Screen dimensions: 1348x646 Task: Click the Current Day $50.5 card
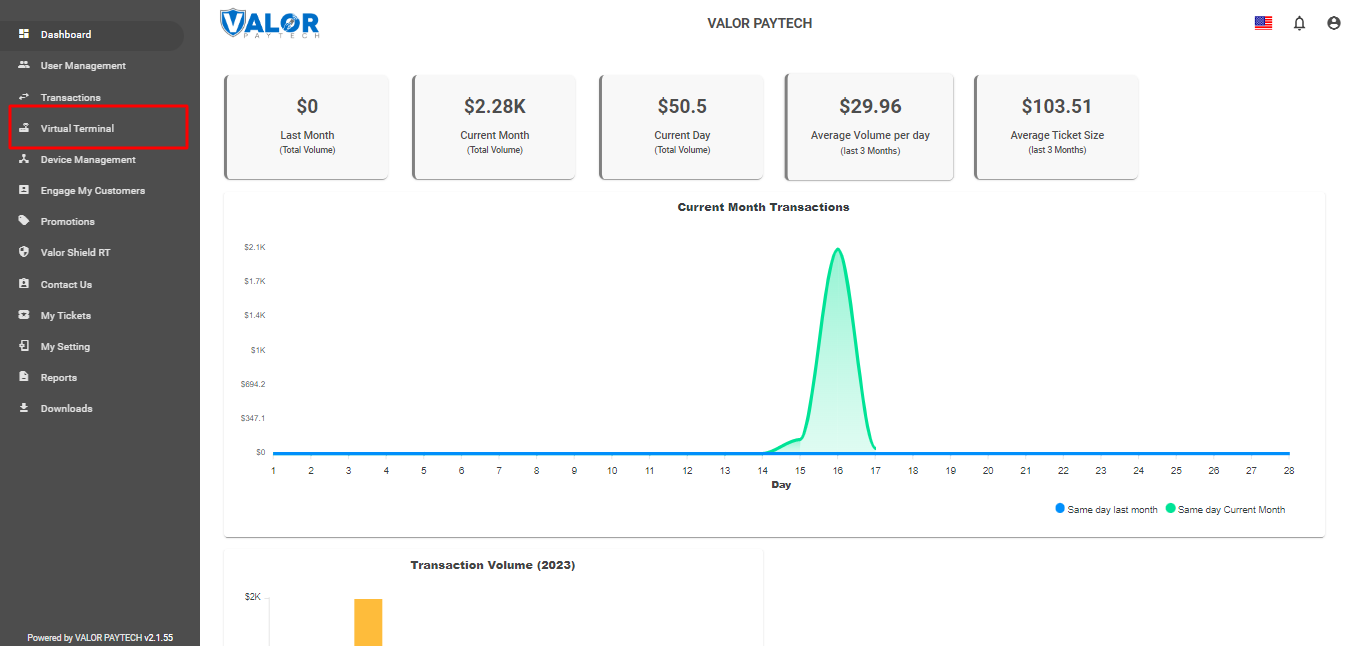(x=682, y=127)
